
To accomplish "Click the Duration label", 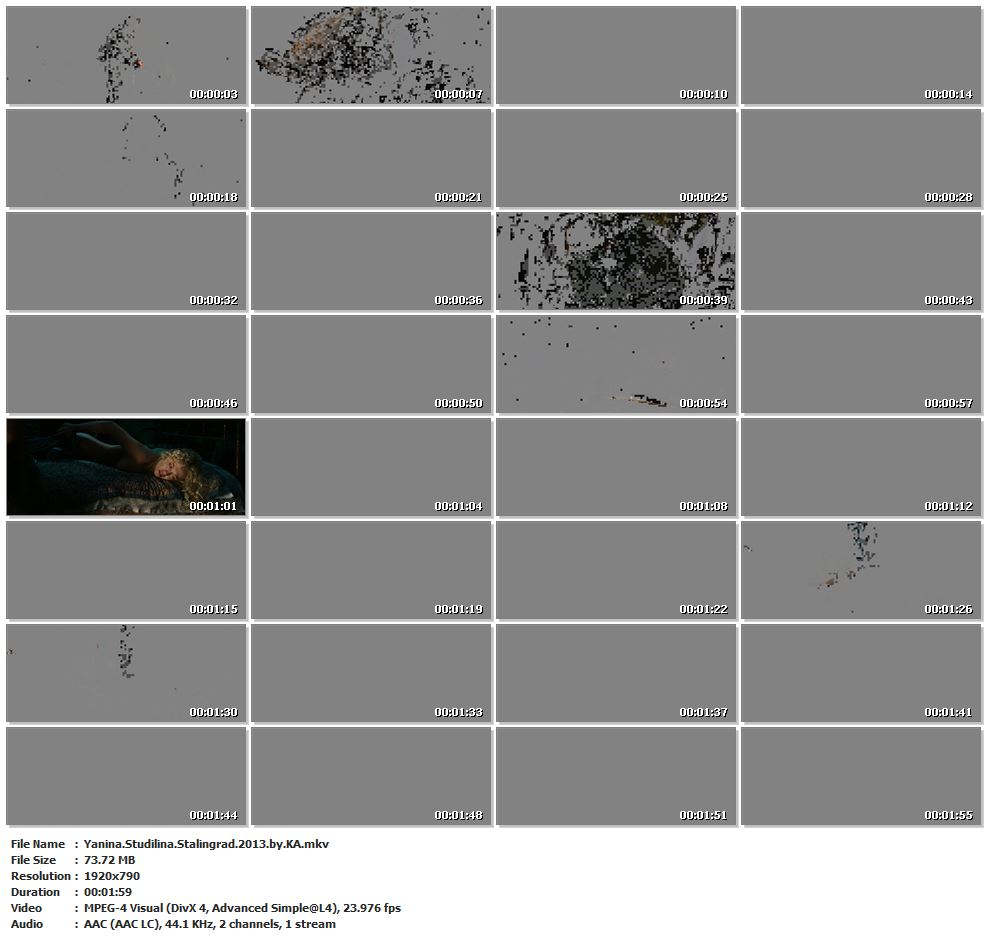I will [x=35, y=892].
